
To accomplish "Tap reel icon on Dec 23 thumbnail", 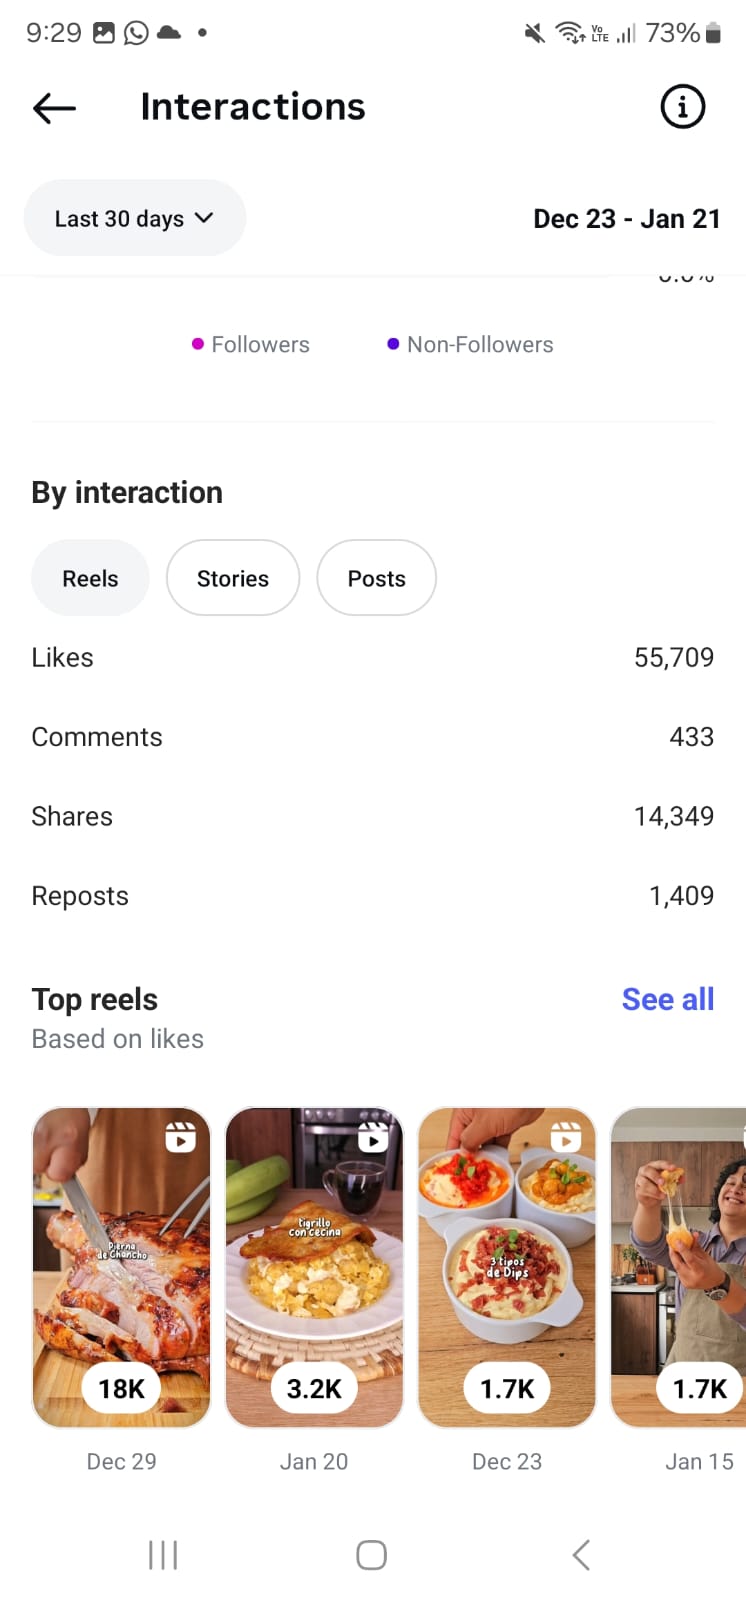I will click(x=566, y=1137).
